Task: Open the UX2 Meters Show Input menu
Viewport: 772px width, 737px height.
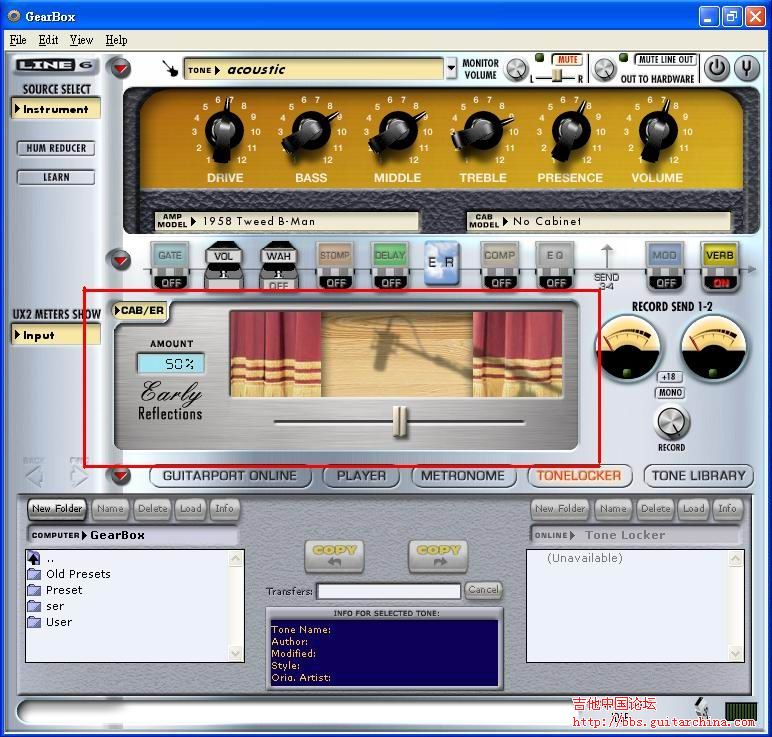Action: 56,335
